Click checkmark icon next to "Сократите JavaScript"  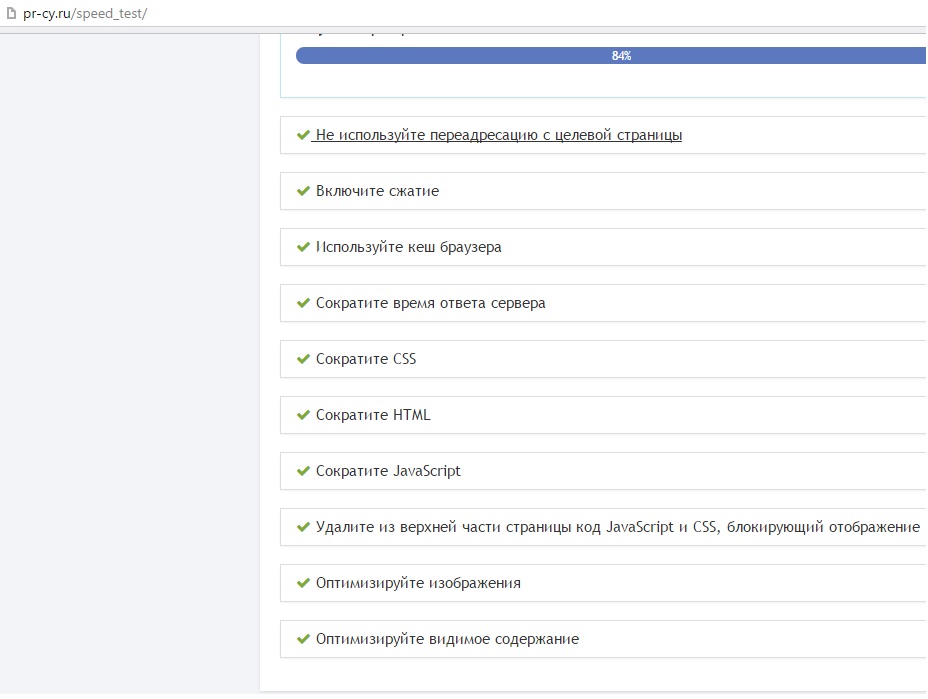[x=303, y=471]
